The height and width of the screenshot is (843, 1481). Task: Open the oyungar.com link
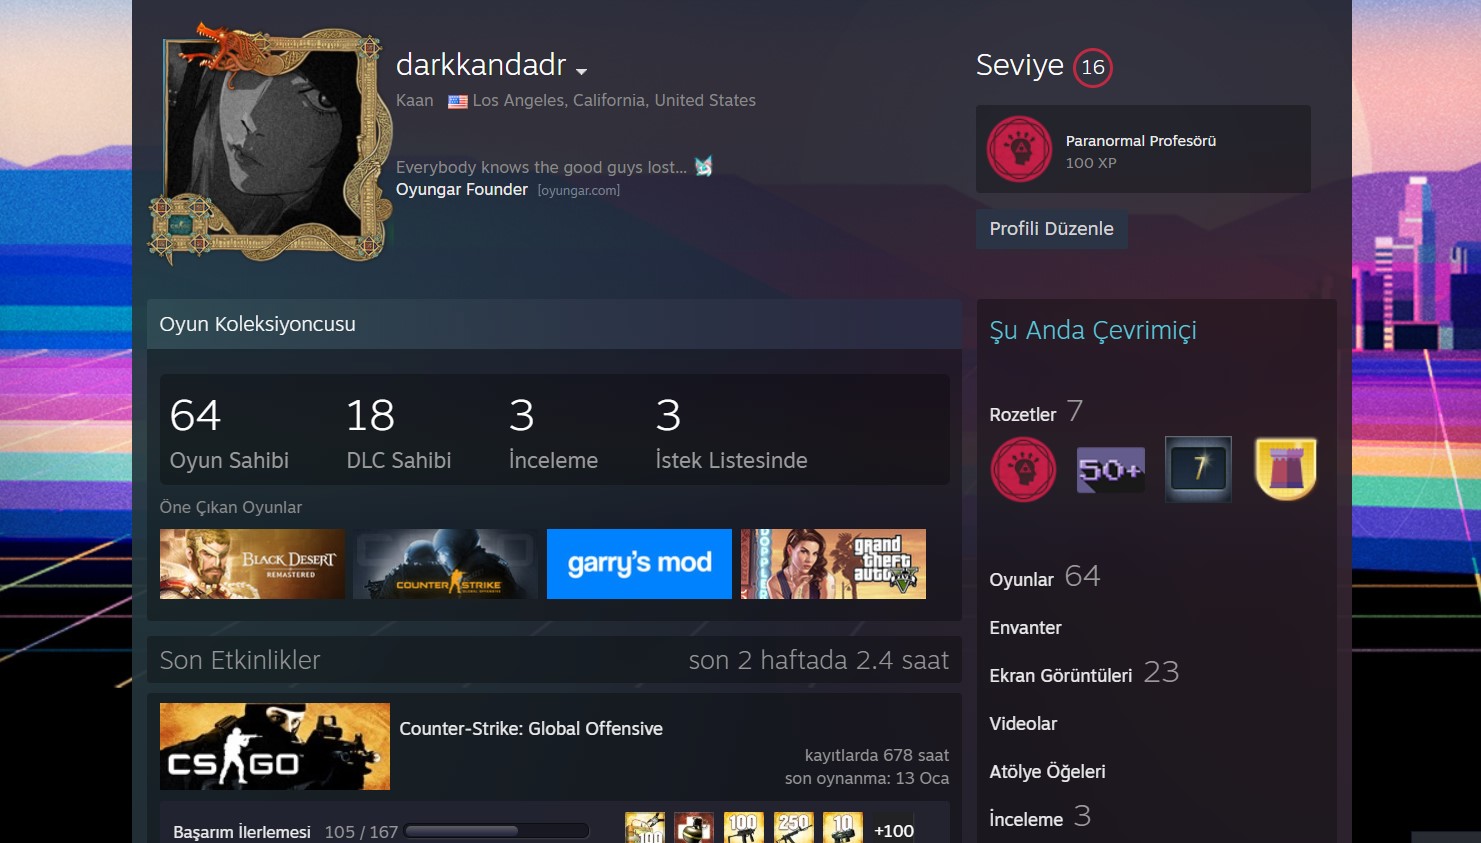point(579,190)
